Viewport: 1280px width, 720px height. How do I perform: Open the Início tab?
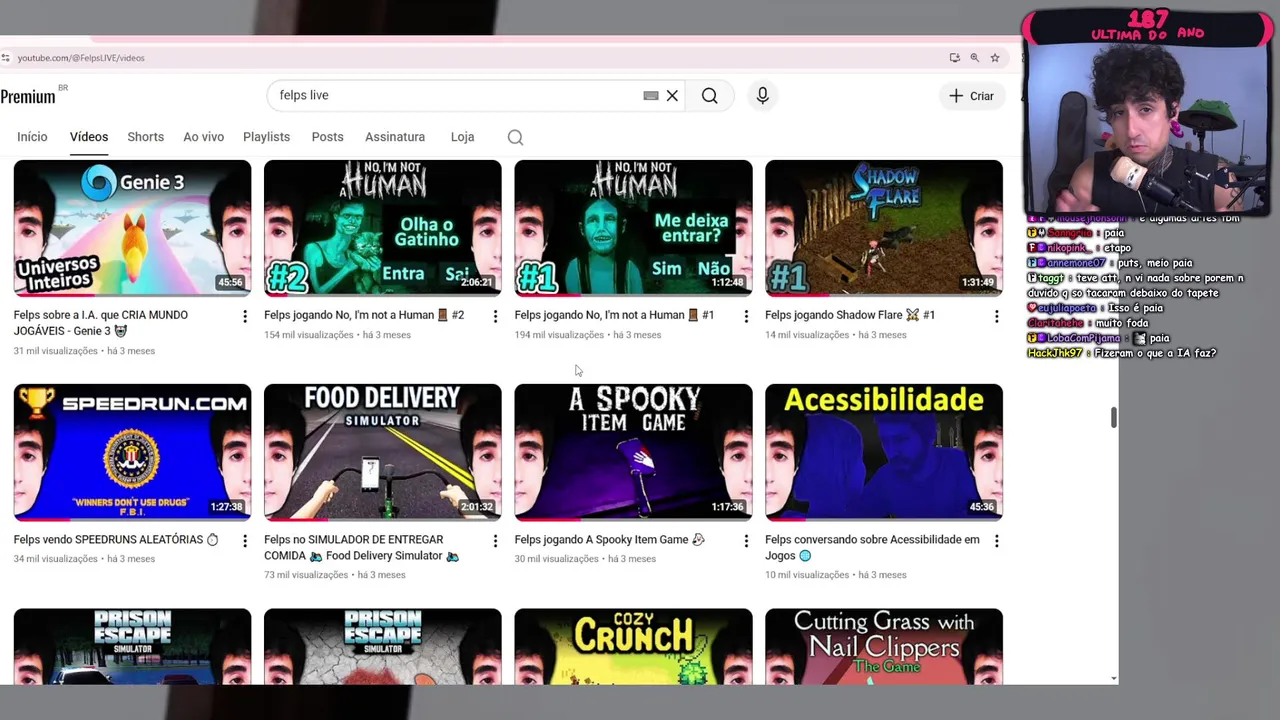32,137
